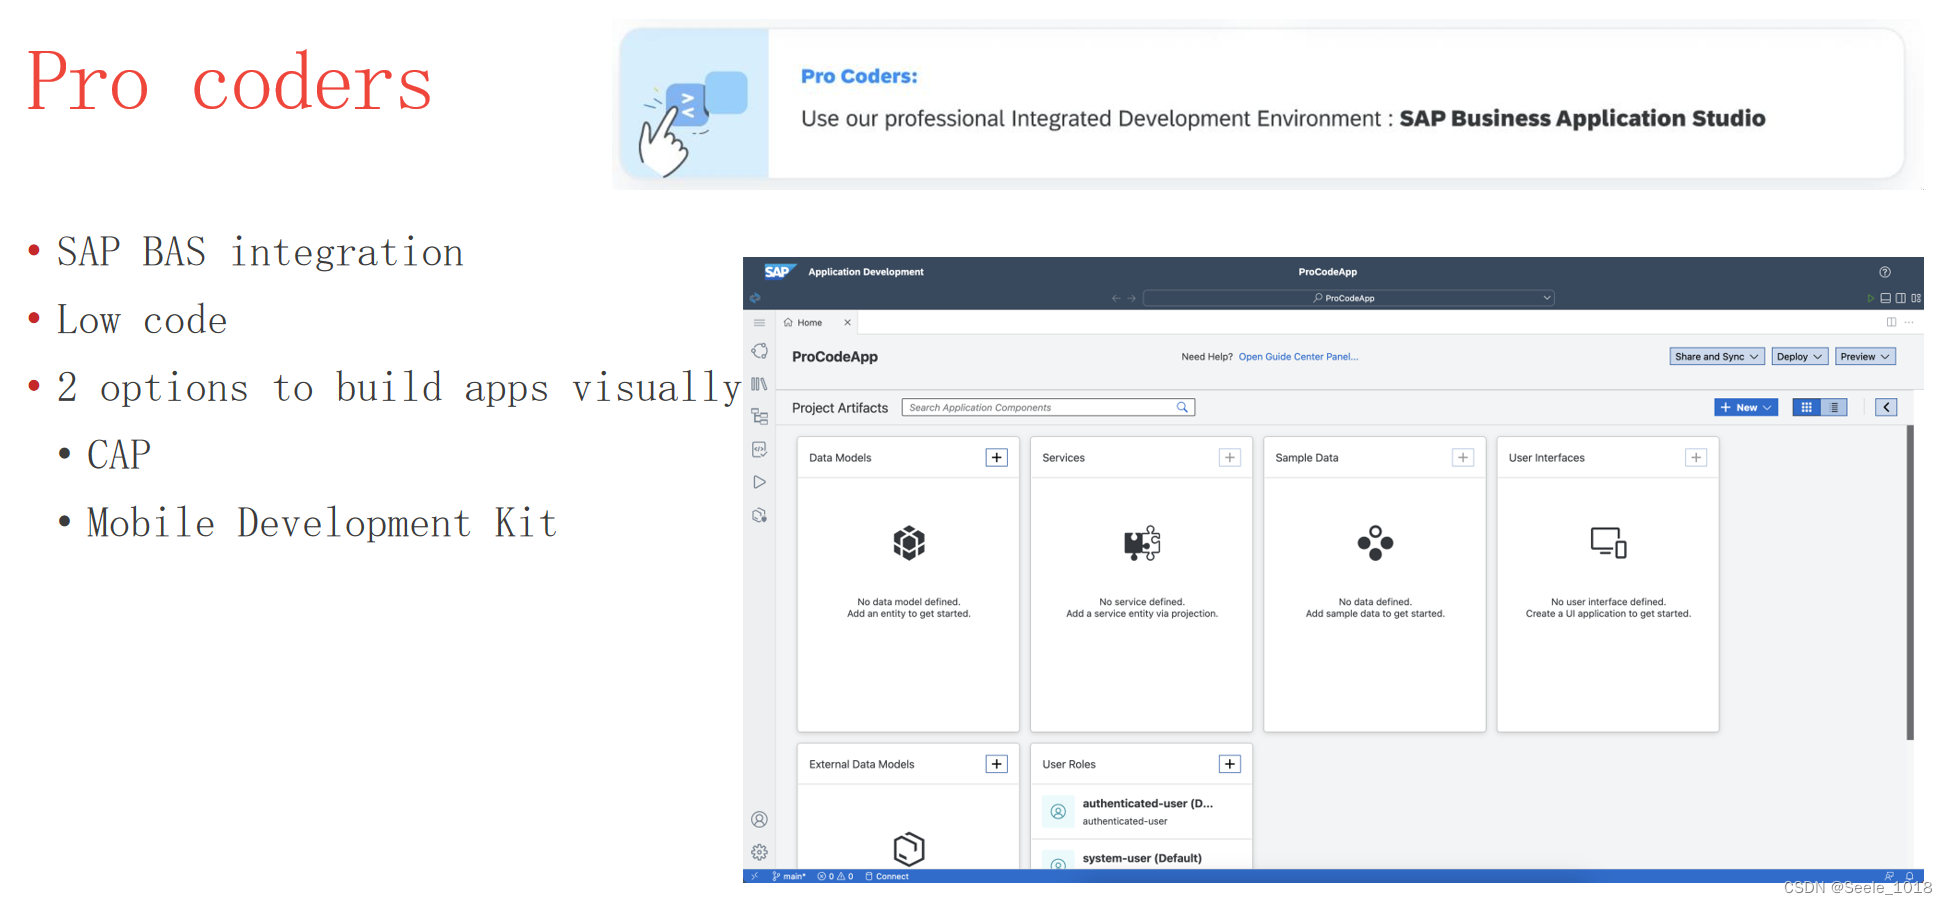Viewport: 1948px width, 904px height.
Task: Click the main branch in status bar
Action: click(789, 876)
